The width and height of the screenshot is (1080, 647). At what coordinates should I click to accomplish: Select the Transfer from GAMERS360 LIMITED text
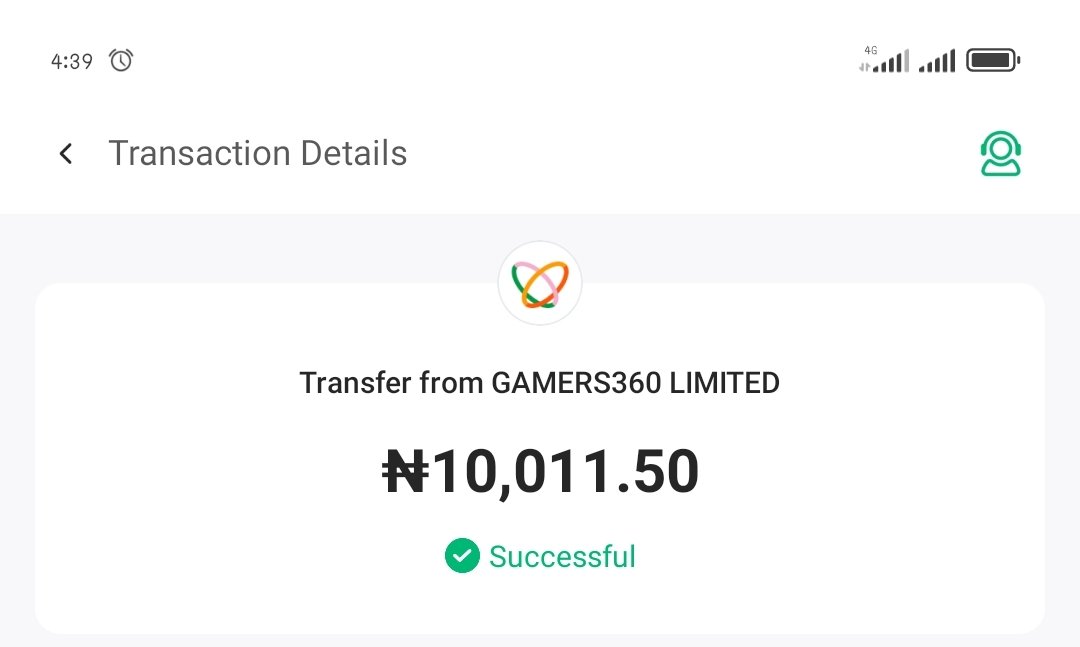tap(540, 383)
